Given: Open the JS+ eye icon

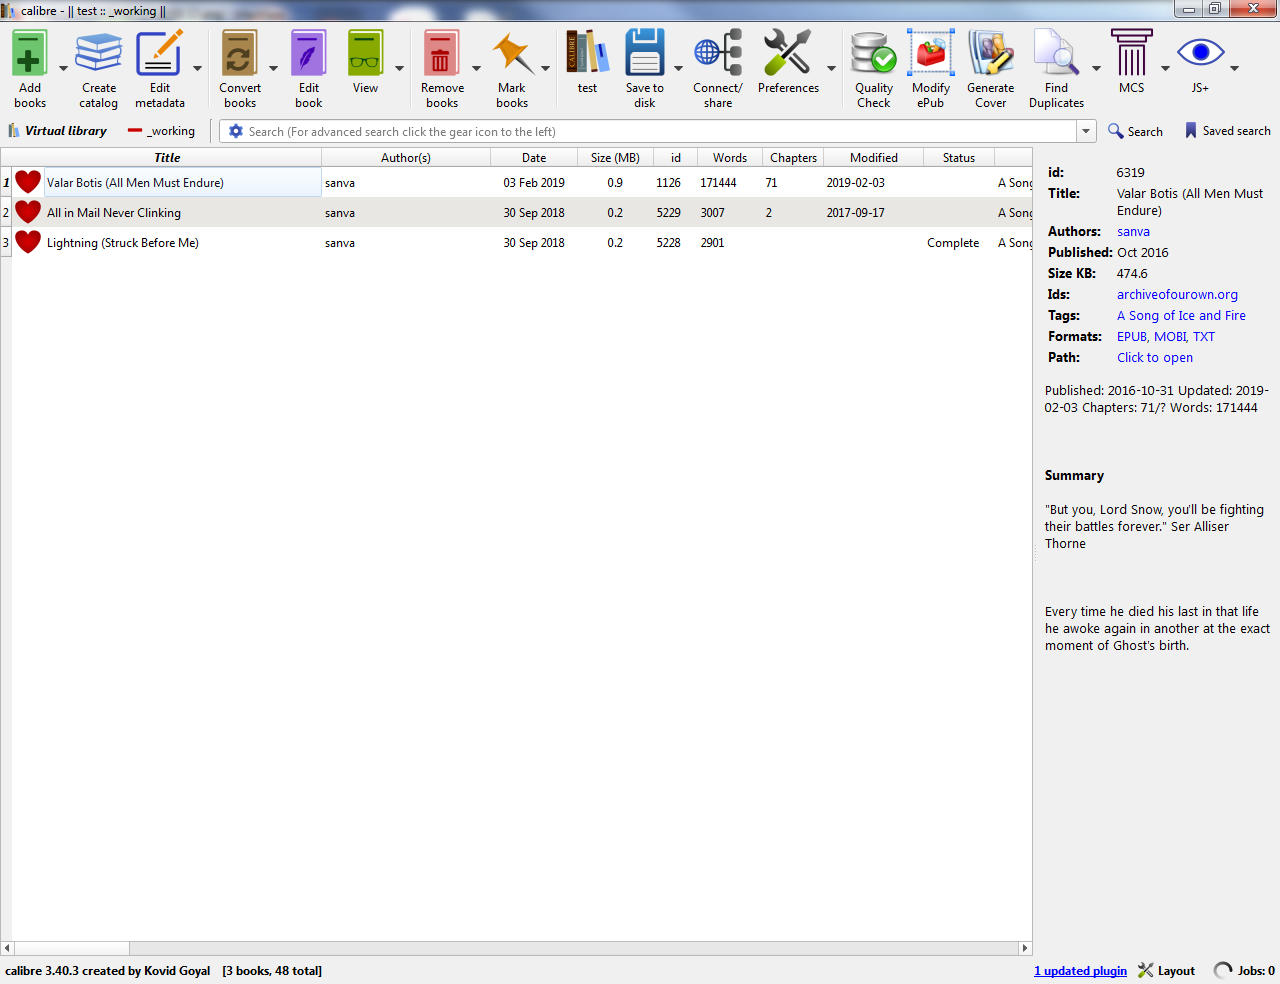Looking at the screenshot, I should coord(1200,54).
